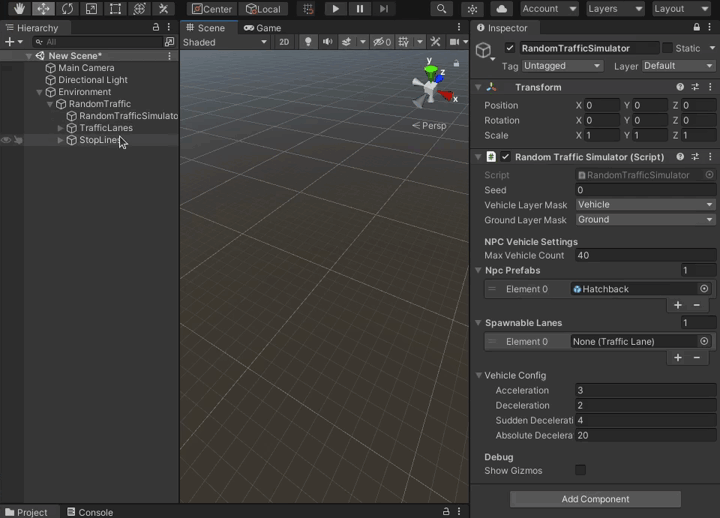
Task: Open the Vehicle Layer Mask dropdown
Action: [x=645, y=205]
